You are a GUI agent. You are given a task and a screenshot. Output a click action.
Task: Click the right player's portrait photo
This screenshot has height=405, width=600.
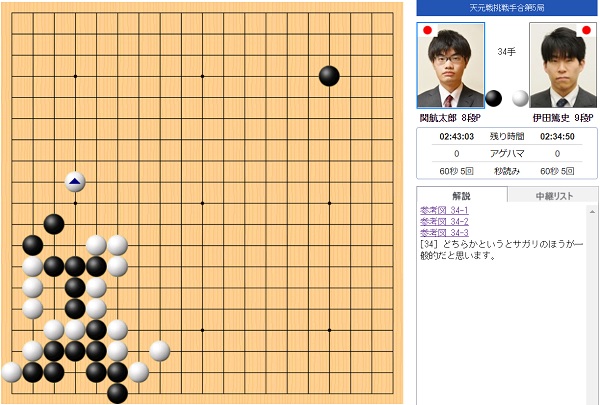(563, 65)
